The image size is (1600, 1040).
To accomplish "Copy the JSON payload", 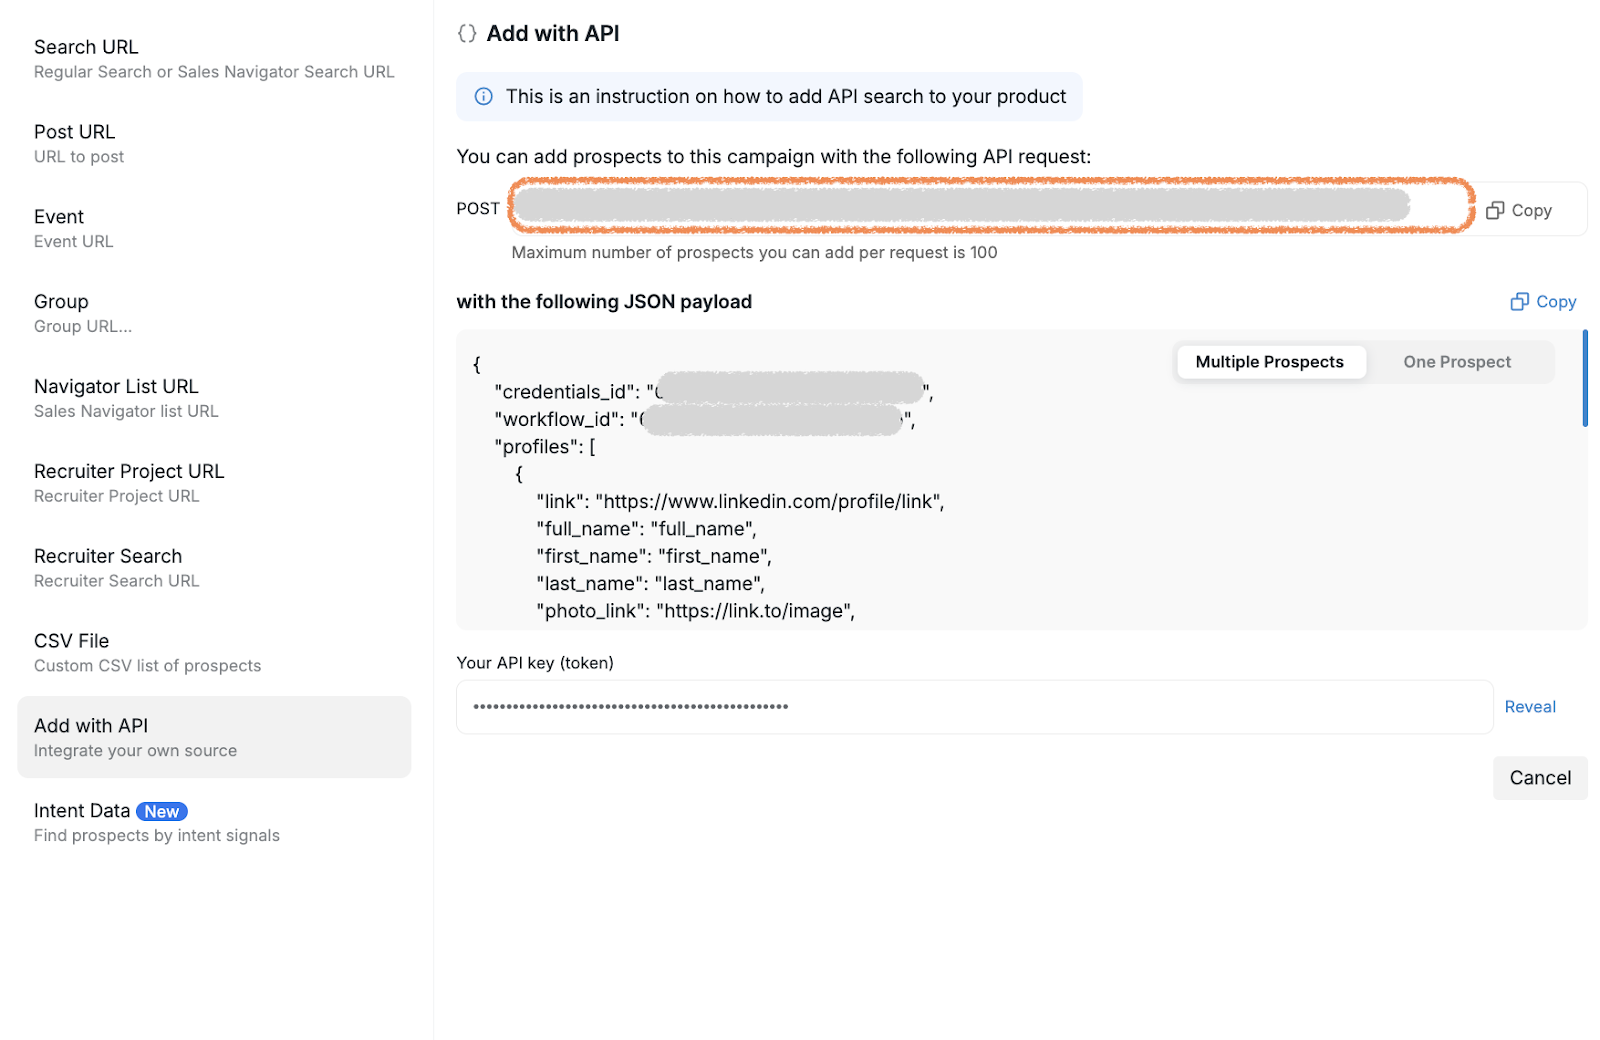I will 1543,301.
